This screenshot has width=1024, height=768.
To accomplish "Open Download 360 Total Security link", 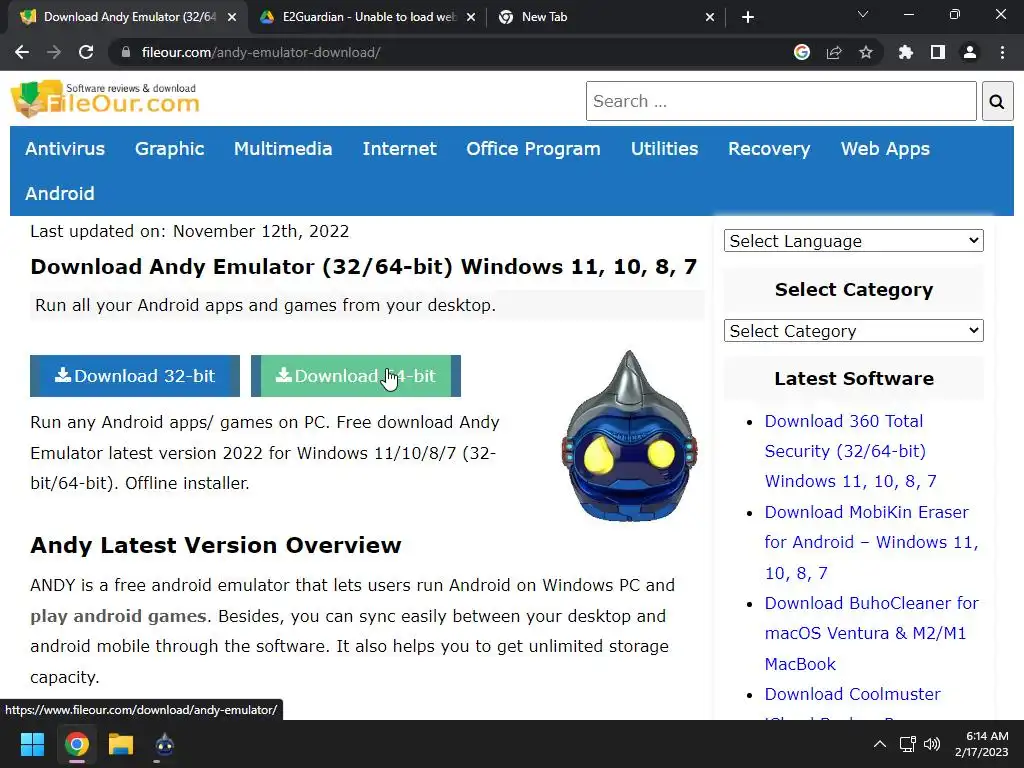I will (x=850, y=451).
